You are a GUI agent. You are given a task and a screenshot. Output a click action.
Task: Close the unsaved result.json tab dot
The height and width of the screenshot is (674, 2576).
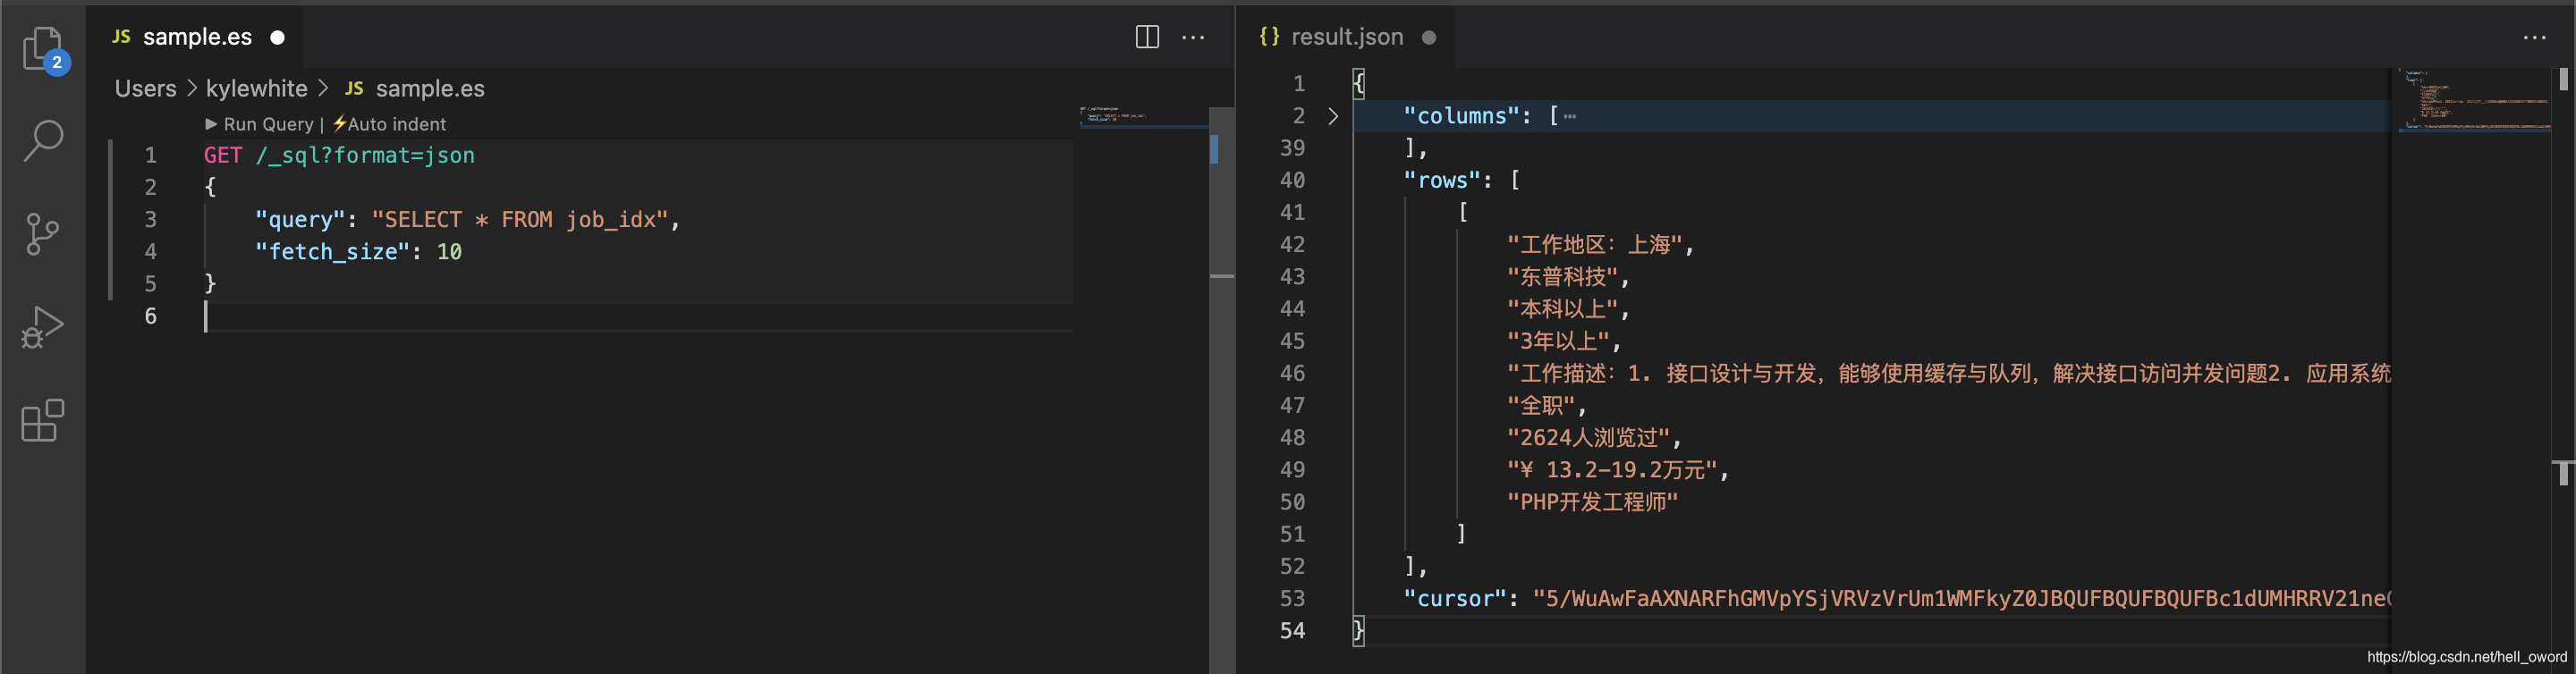(1429, 38)
